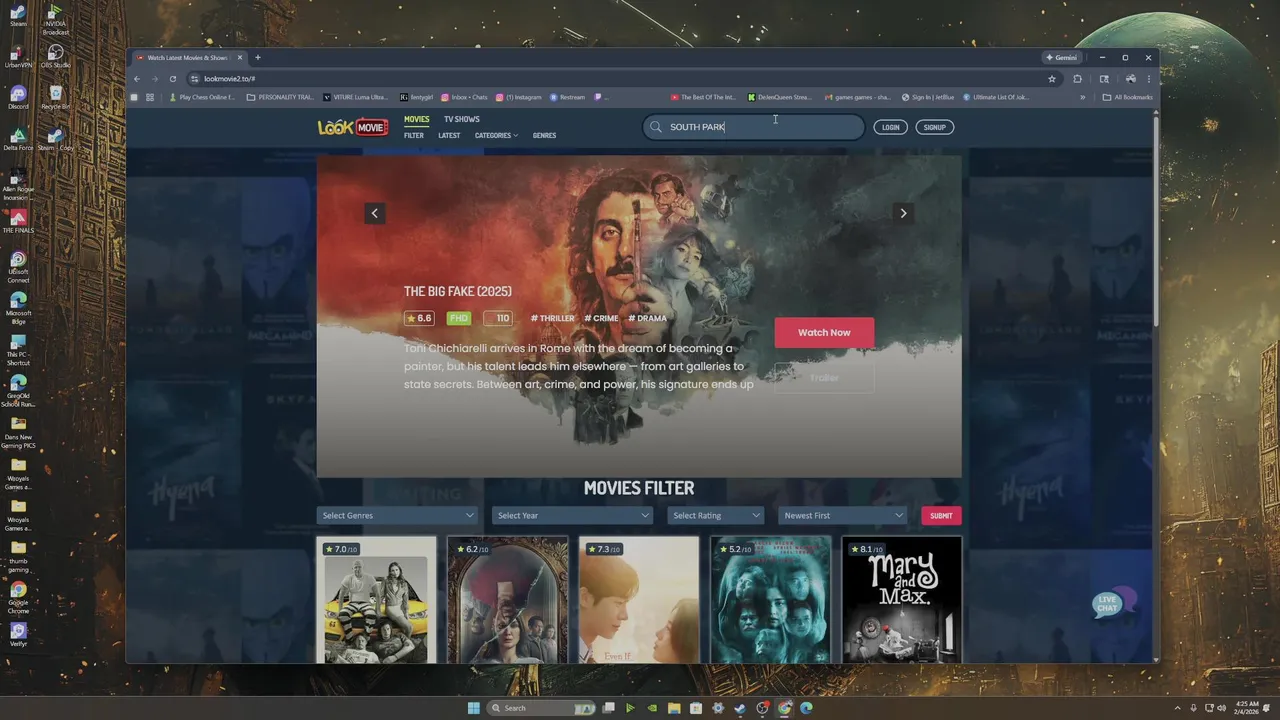The image size is (1280, 720).
Task: Open movie poster rated 5.2
Action: (x=771, y=600)
